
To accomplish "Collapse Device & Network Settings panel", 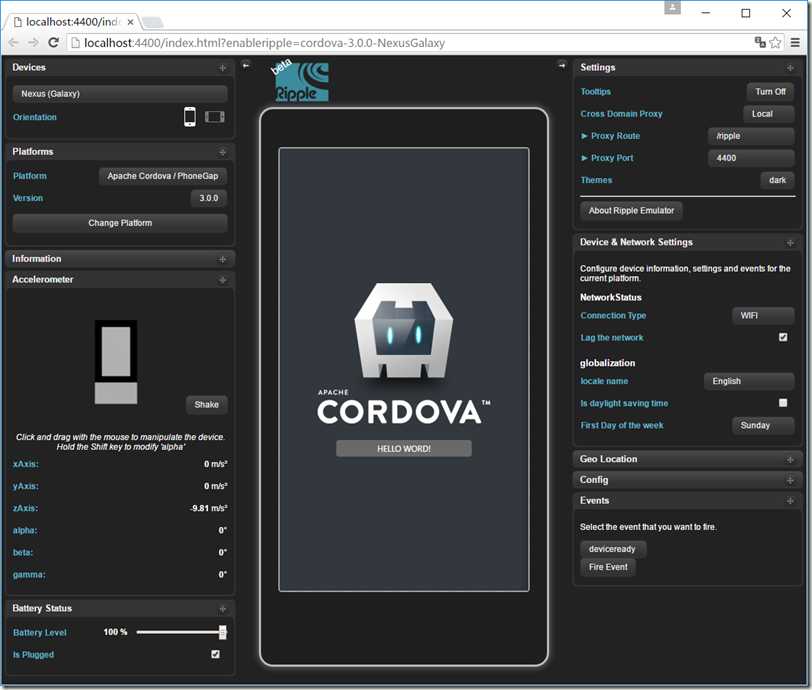I will click(790, 242).
